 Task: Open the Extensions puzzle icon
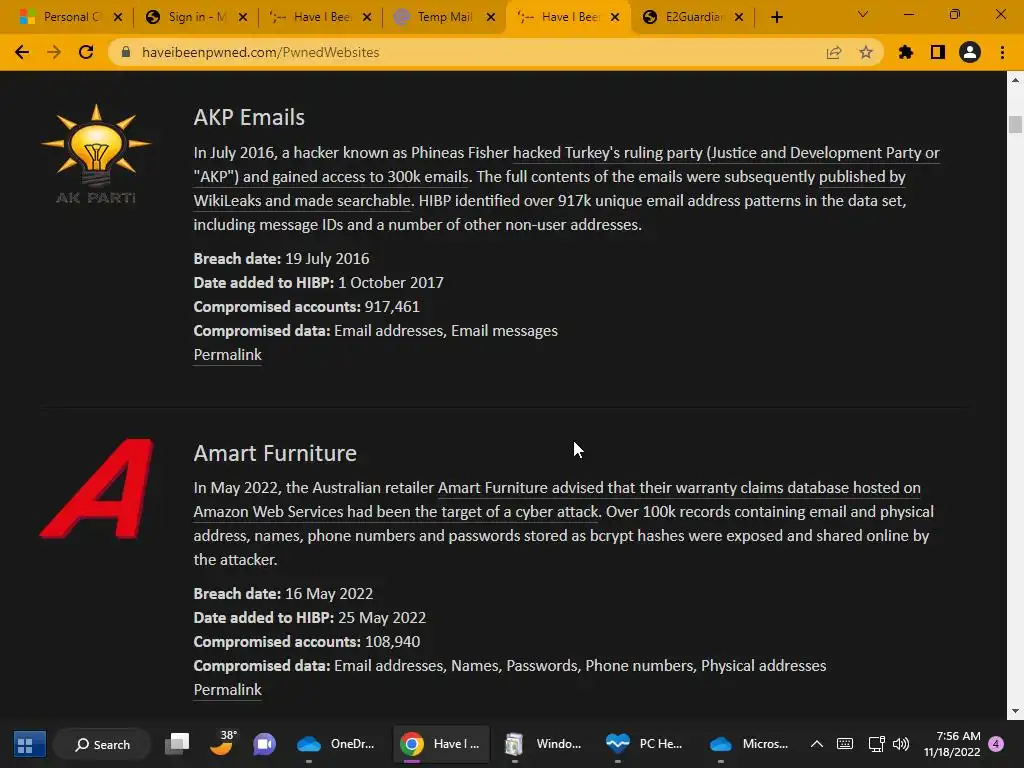(906, 52)
